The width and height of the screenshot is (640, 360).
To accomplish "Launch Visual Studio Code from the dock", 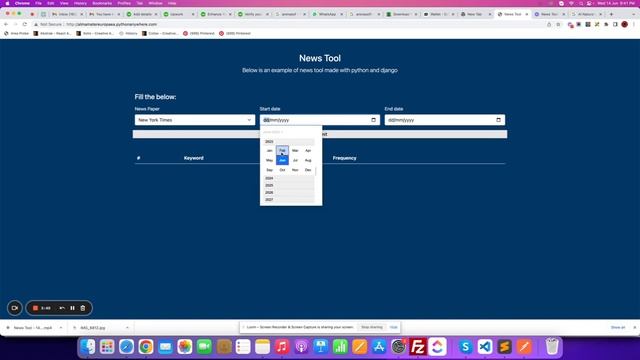I will pos(485,347).
